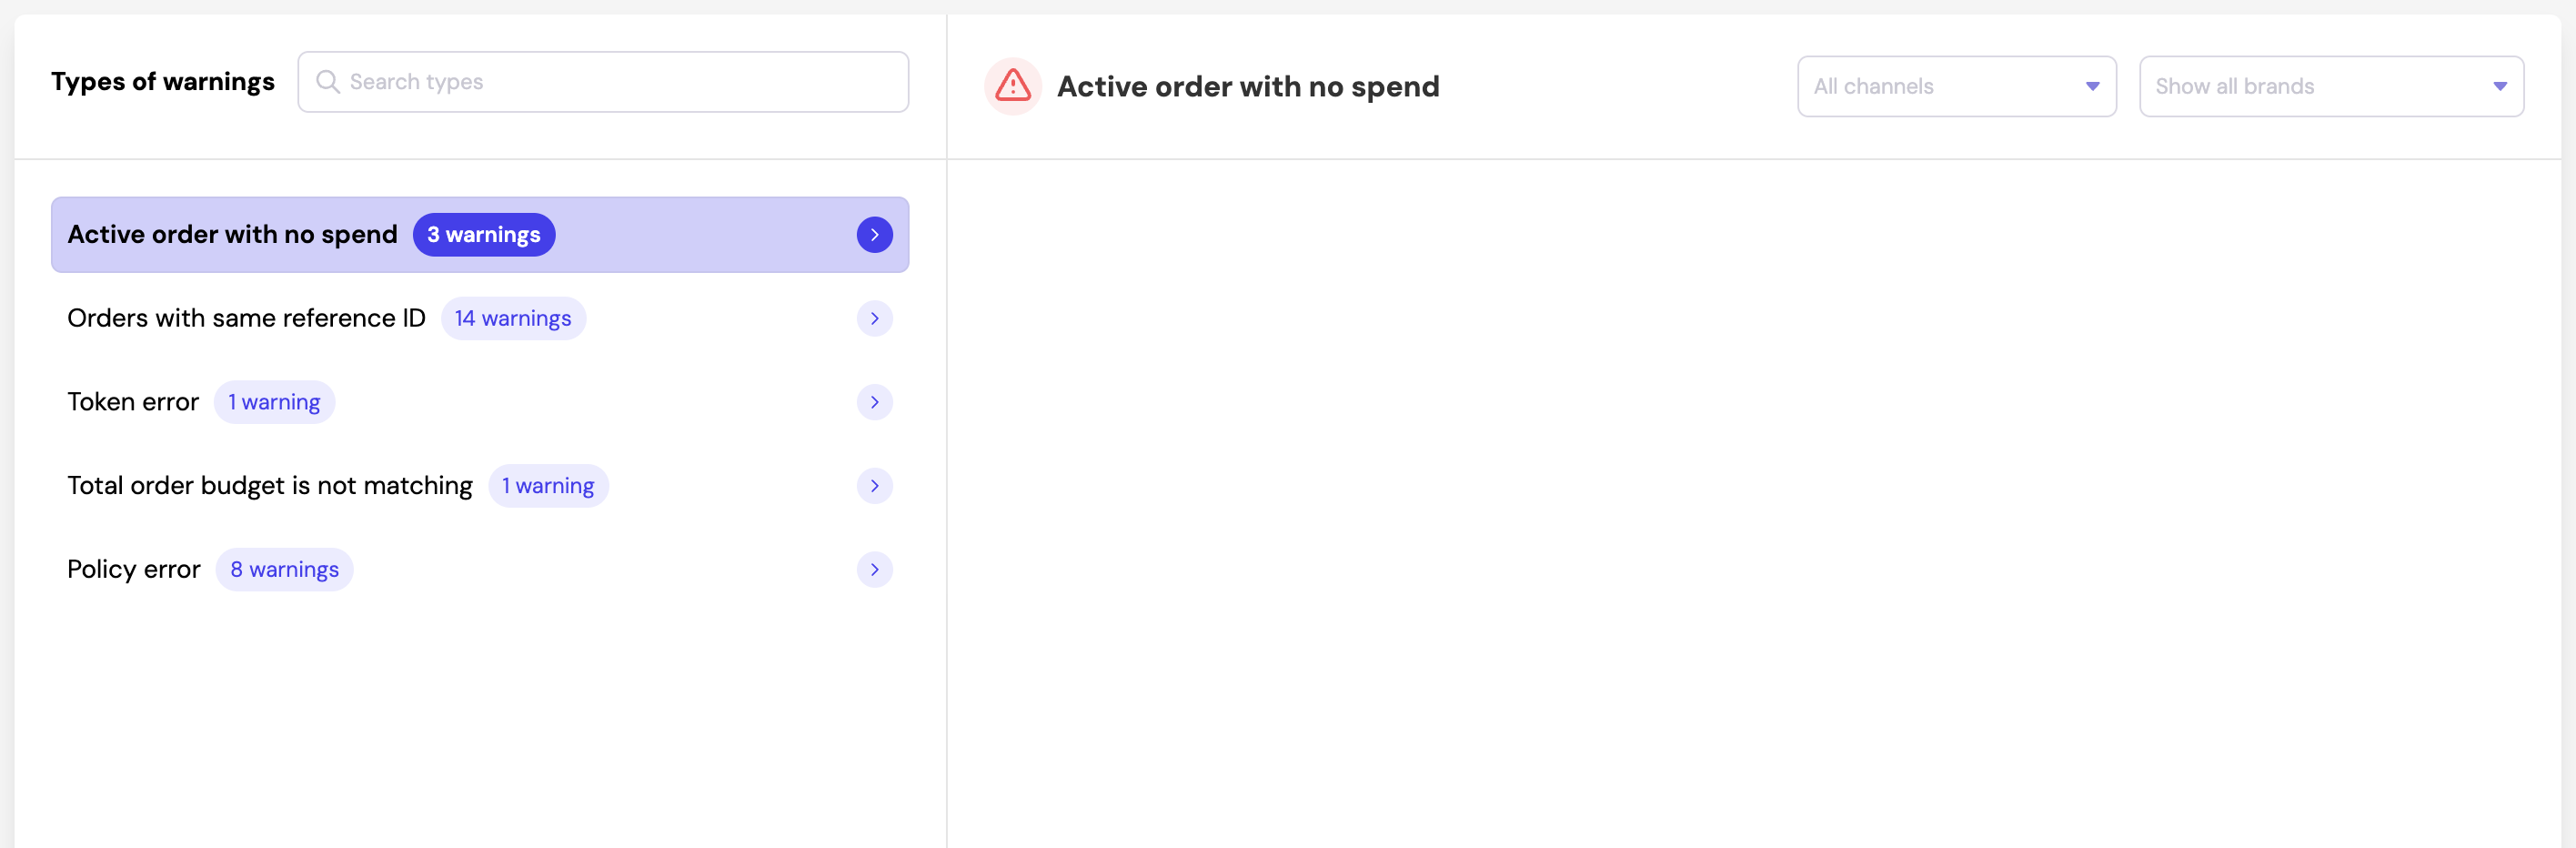This screenshot has width=2576, height=848.
Task: Click the 8 warnings badge
Action: [284, 570]
